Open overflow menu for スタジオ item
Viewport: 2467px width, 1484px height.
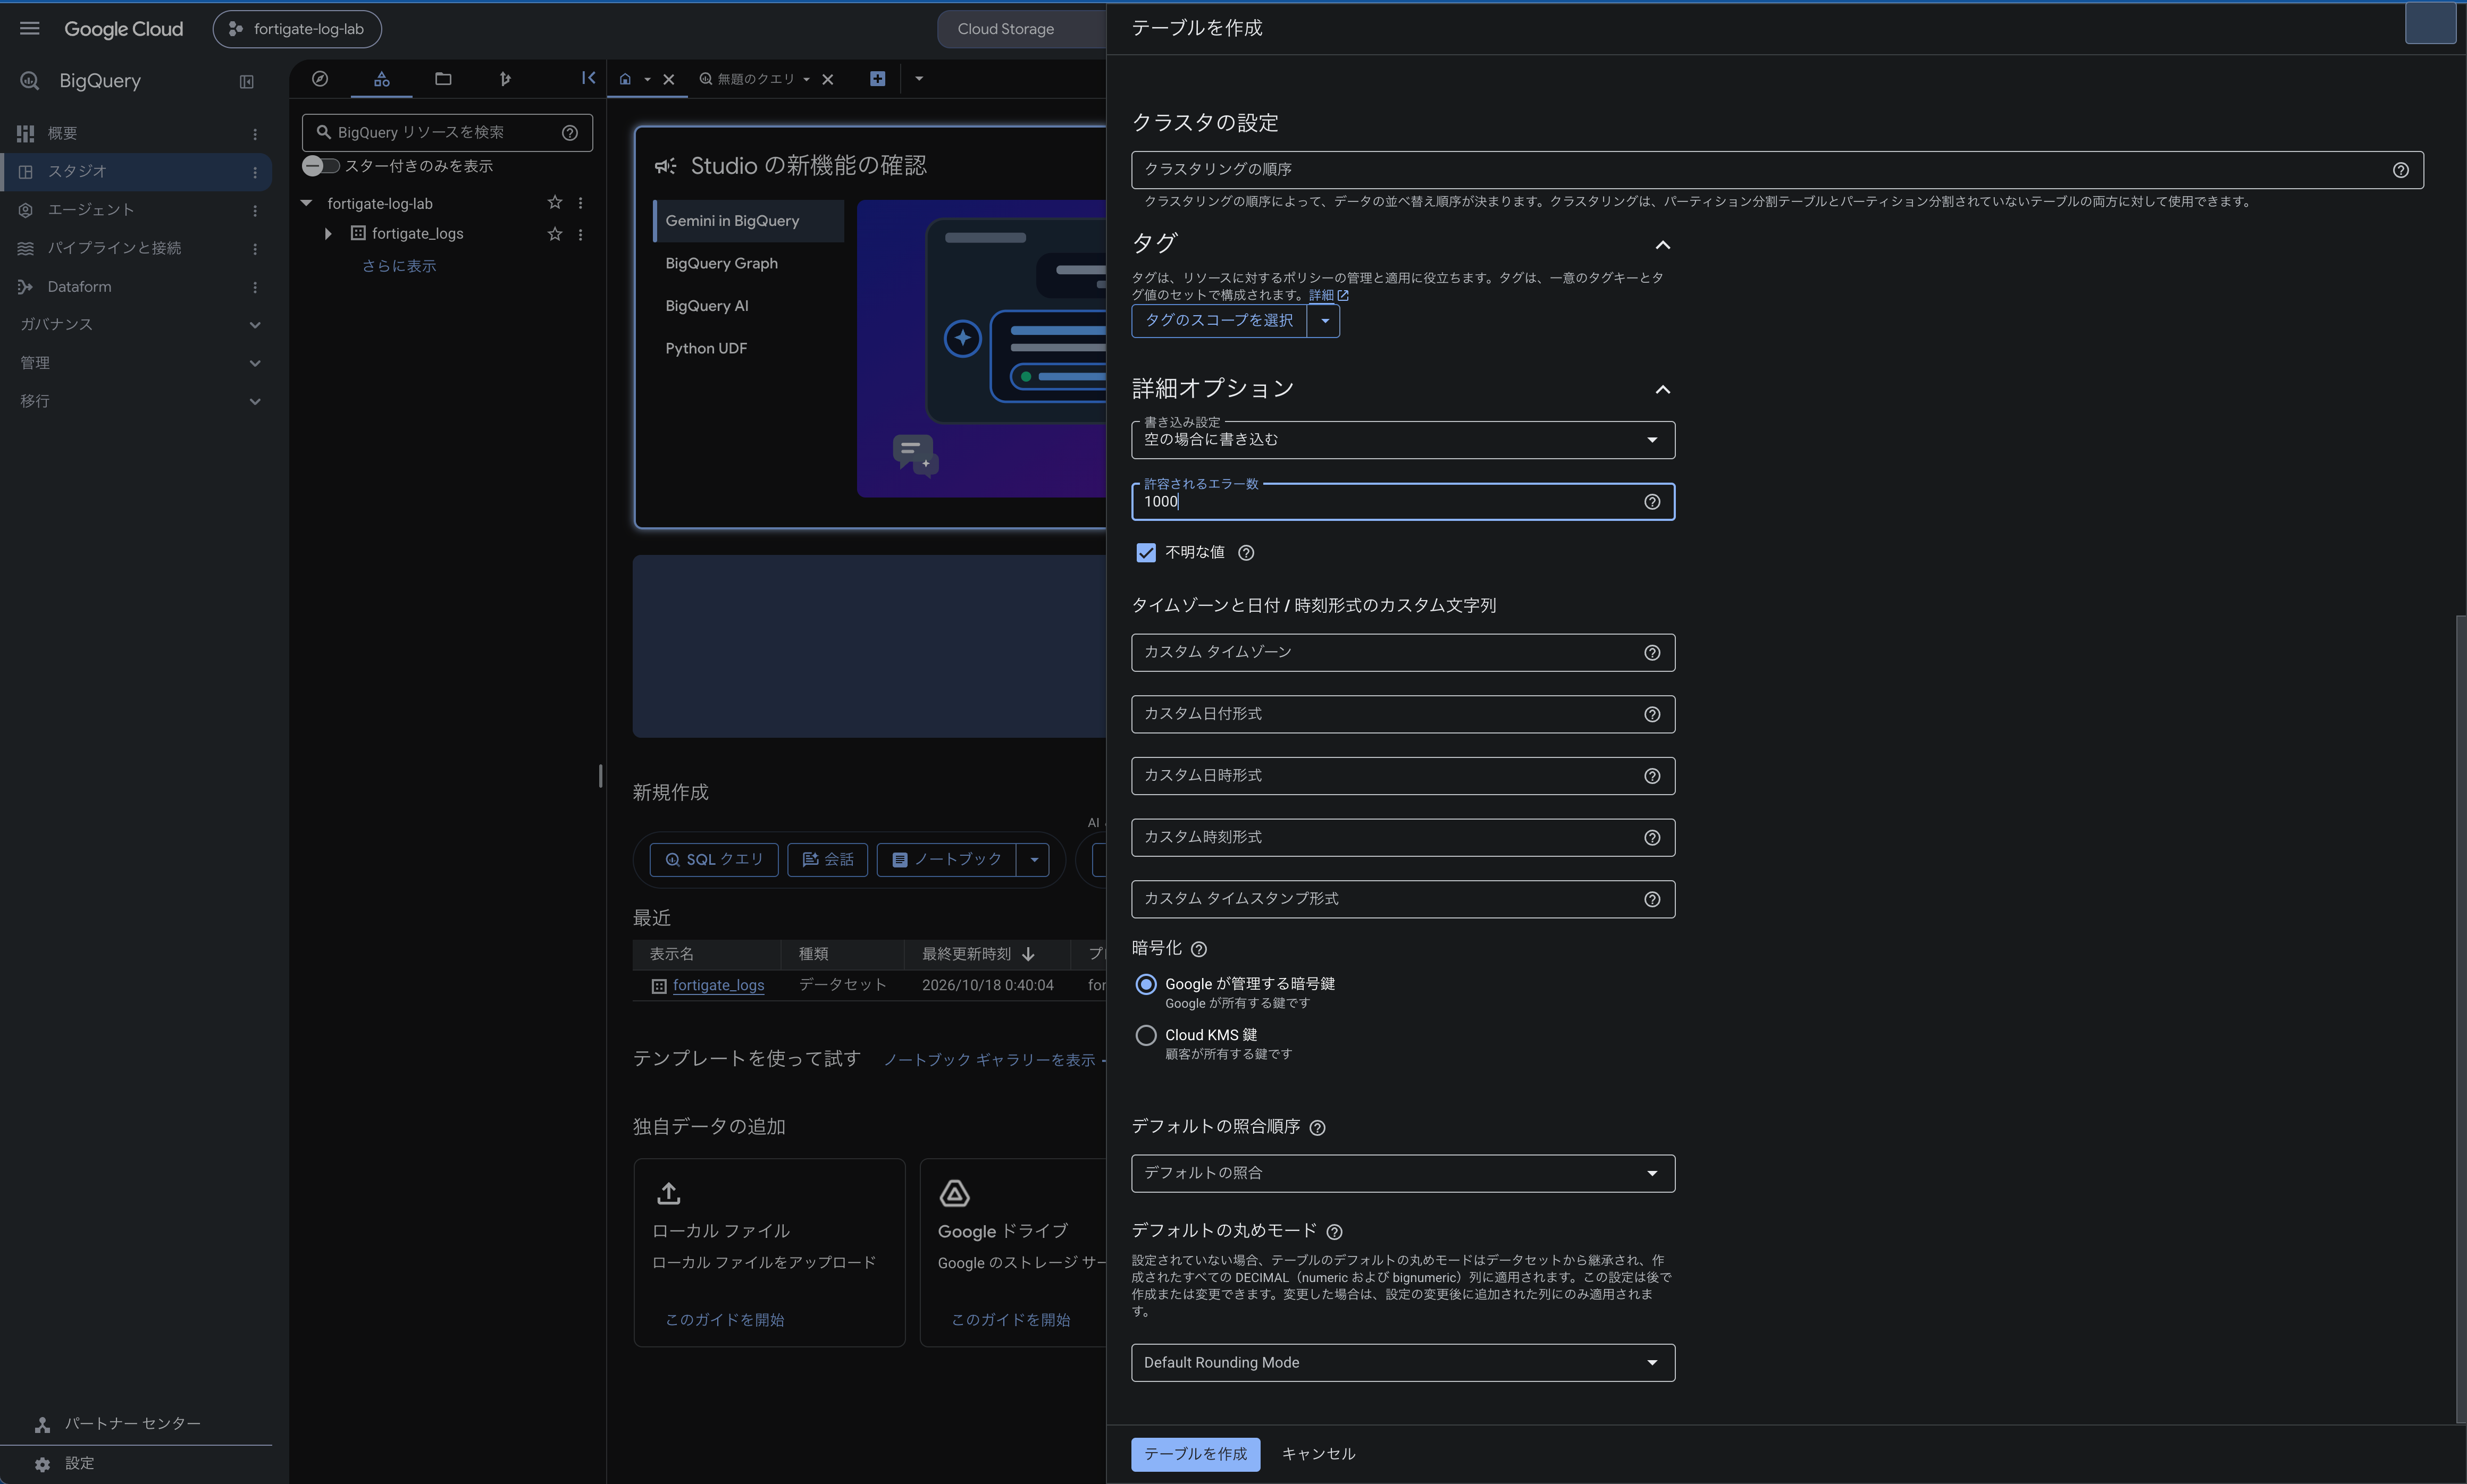pos(255,172)
